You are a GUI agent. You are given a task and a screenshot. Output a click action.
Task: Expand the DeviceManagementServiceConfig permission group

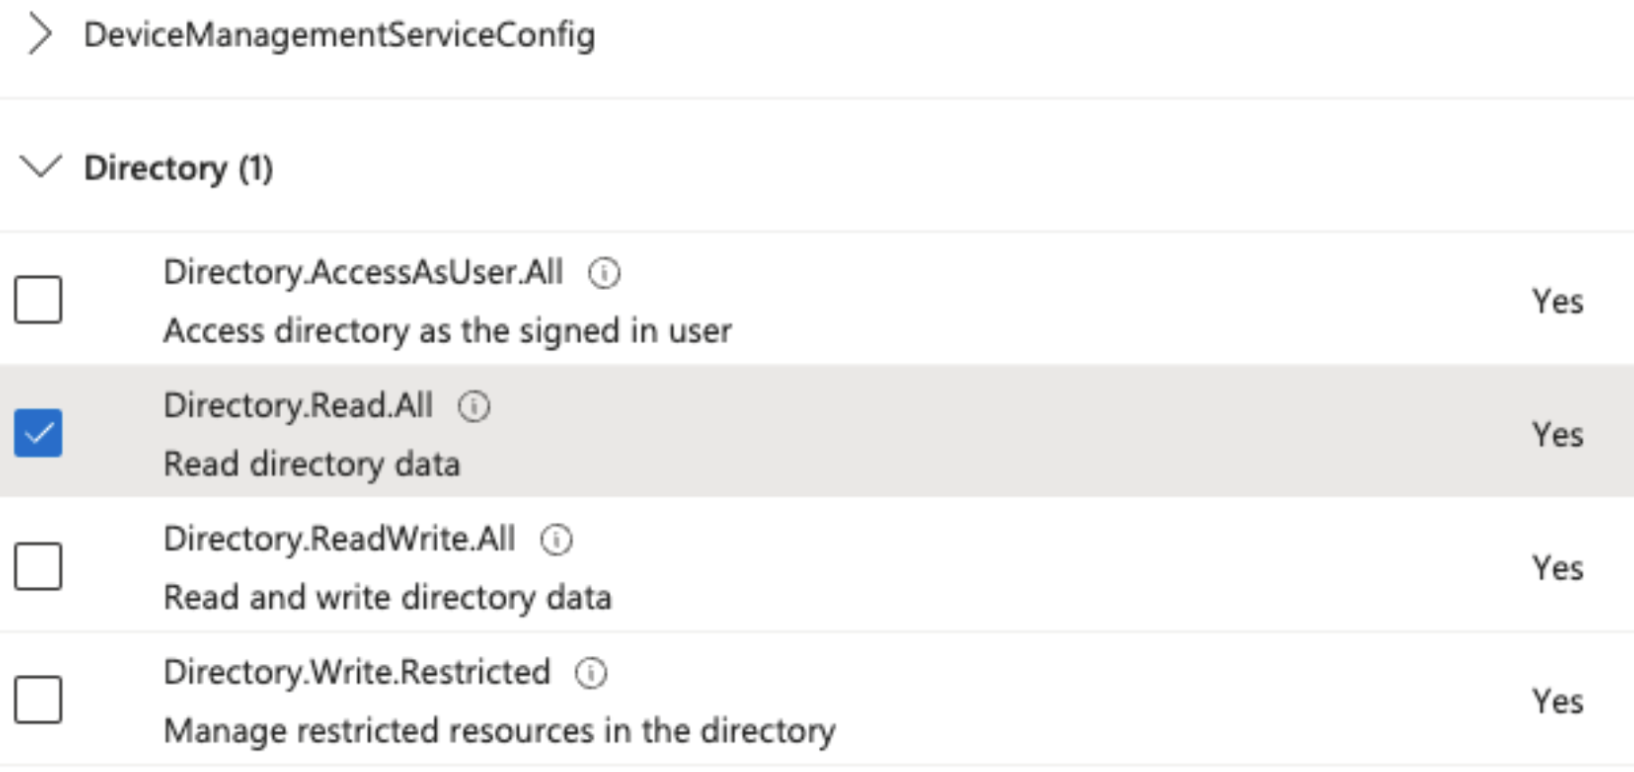[x=38, y=33]
